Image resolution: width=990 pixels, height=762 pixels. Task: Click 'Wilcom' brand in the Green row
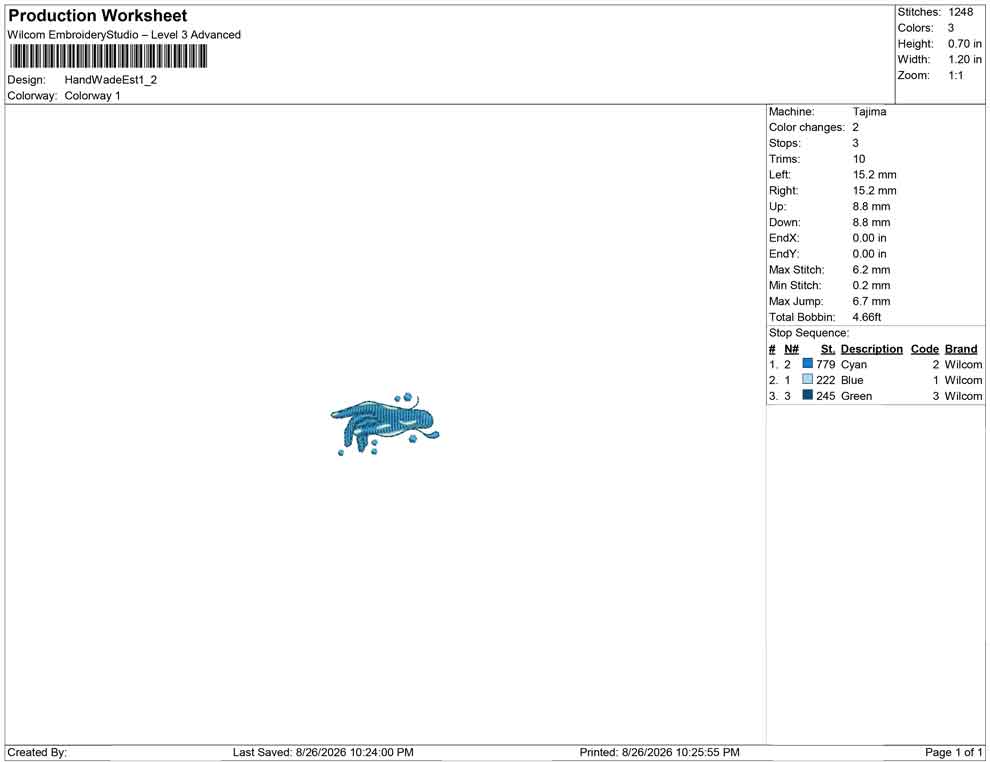[x=963, y=396]
